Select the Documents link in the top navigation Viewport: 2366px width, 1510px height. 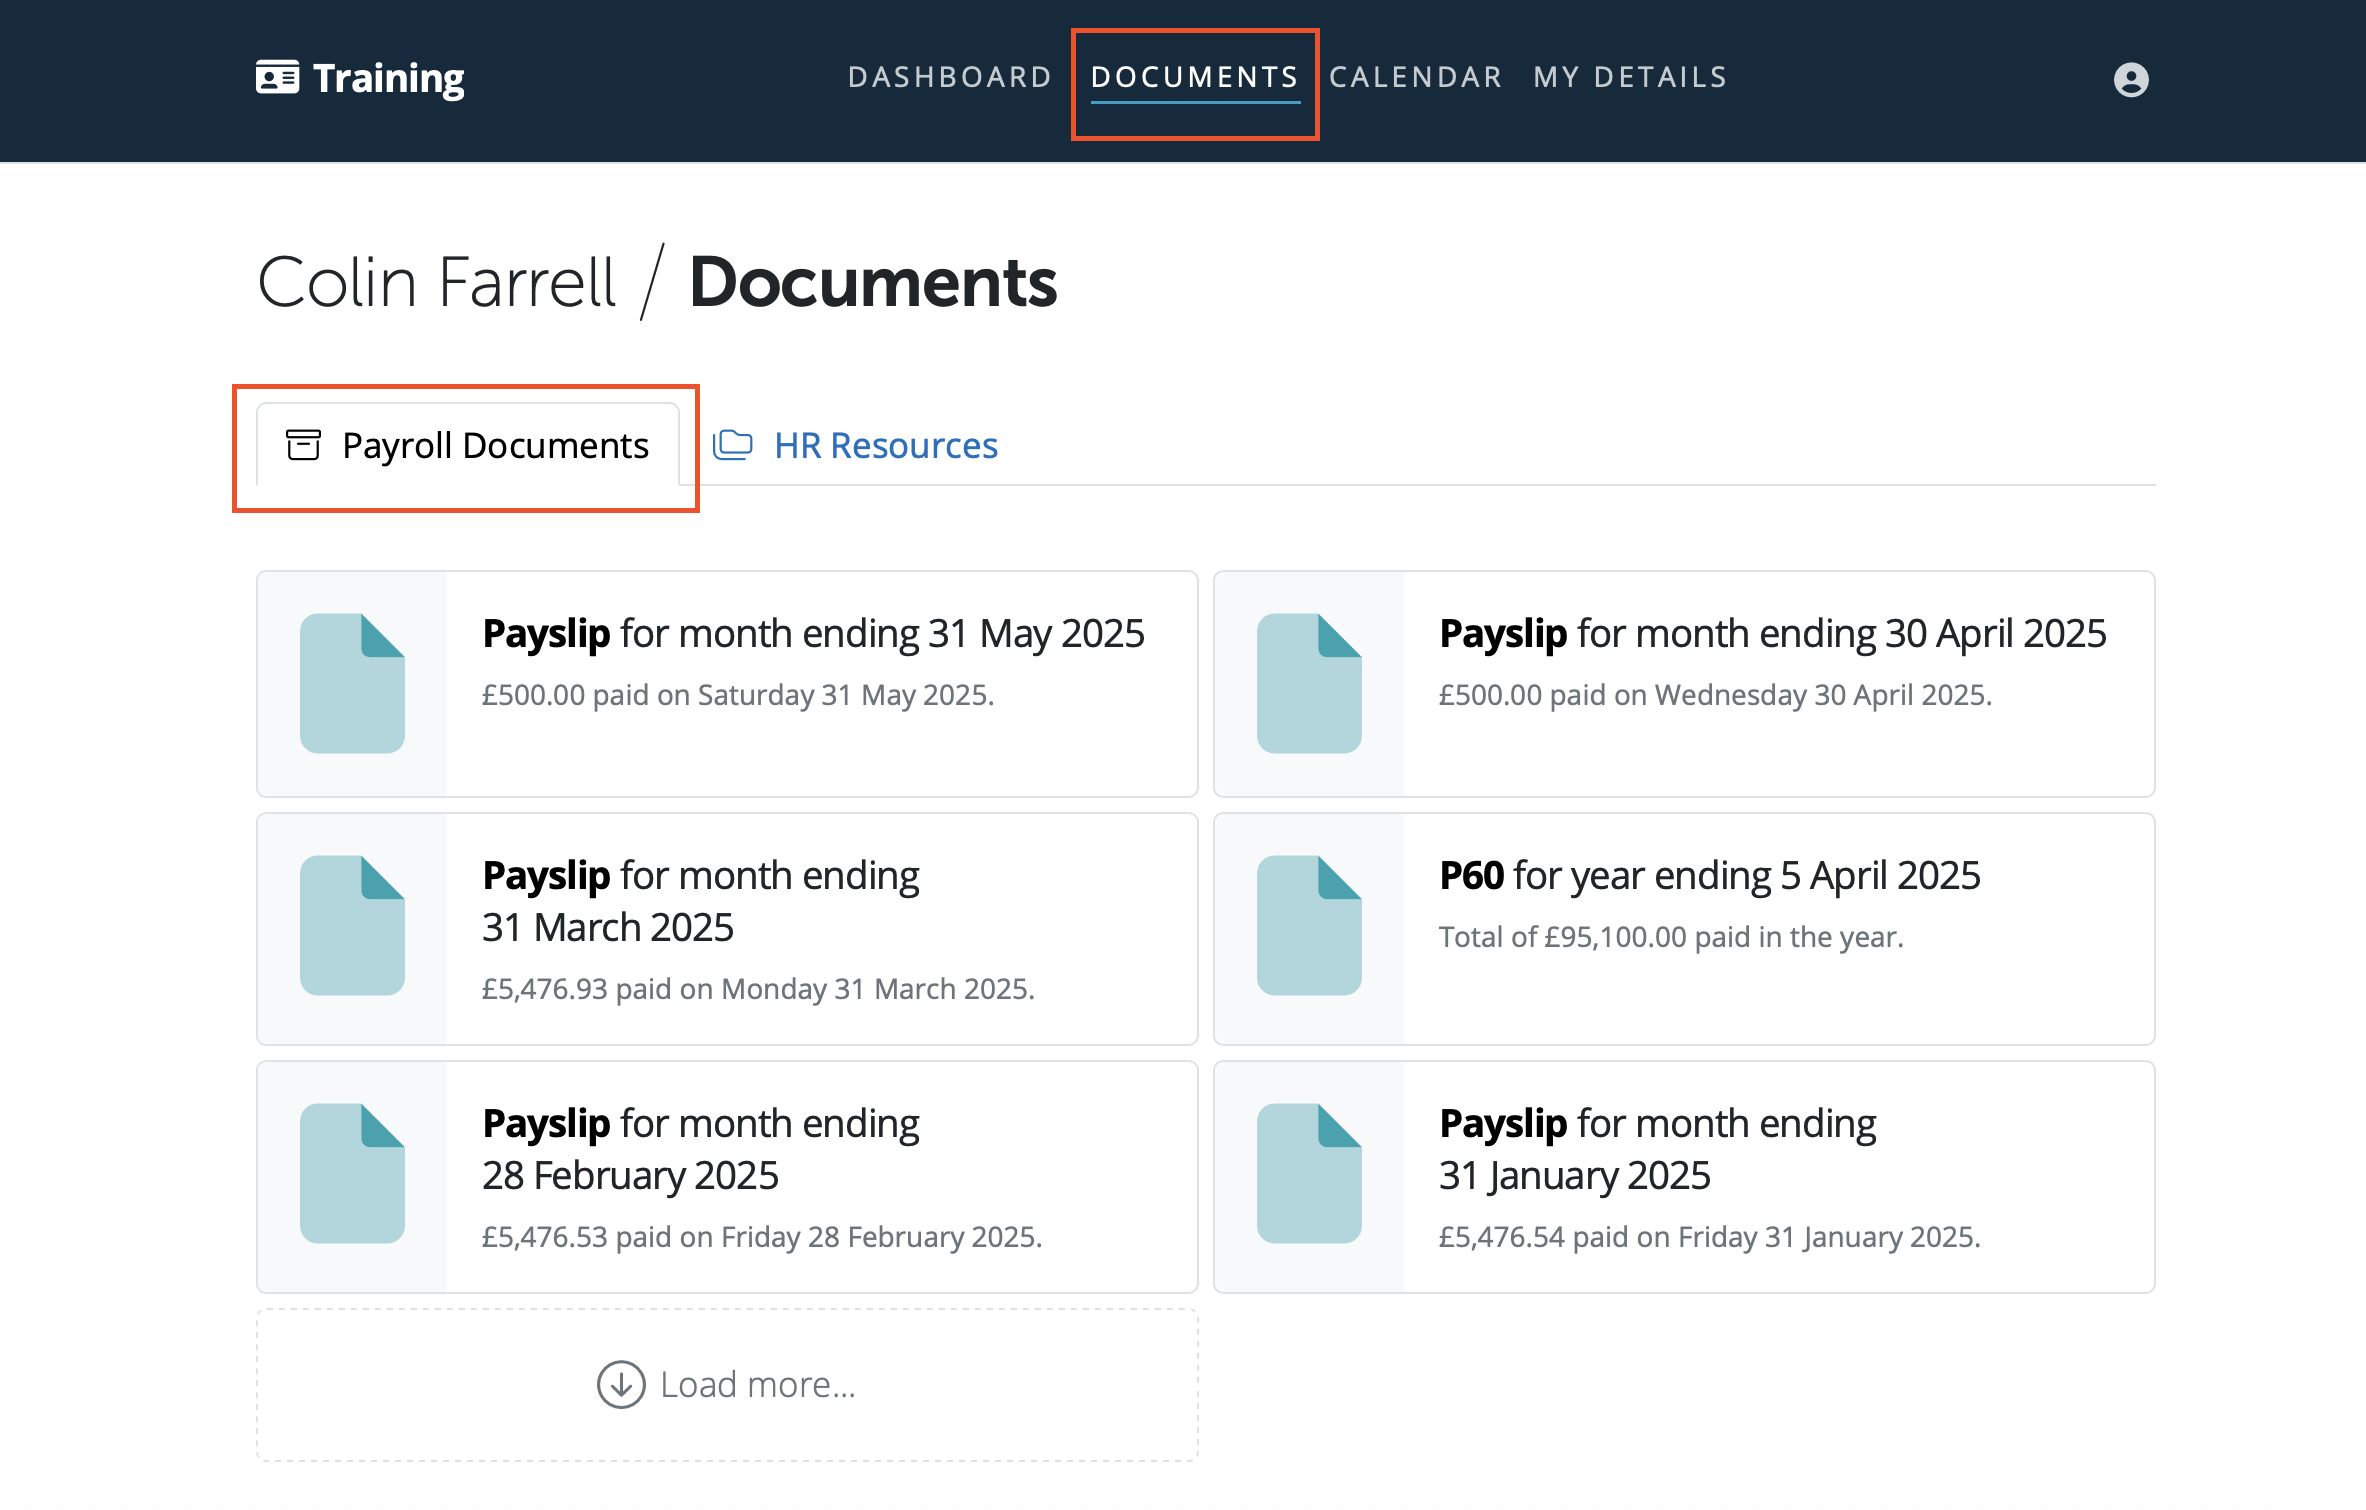pyautogui.click(x=1195, y=77)
